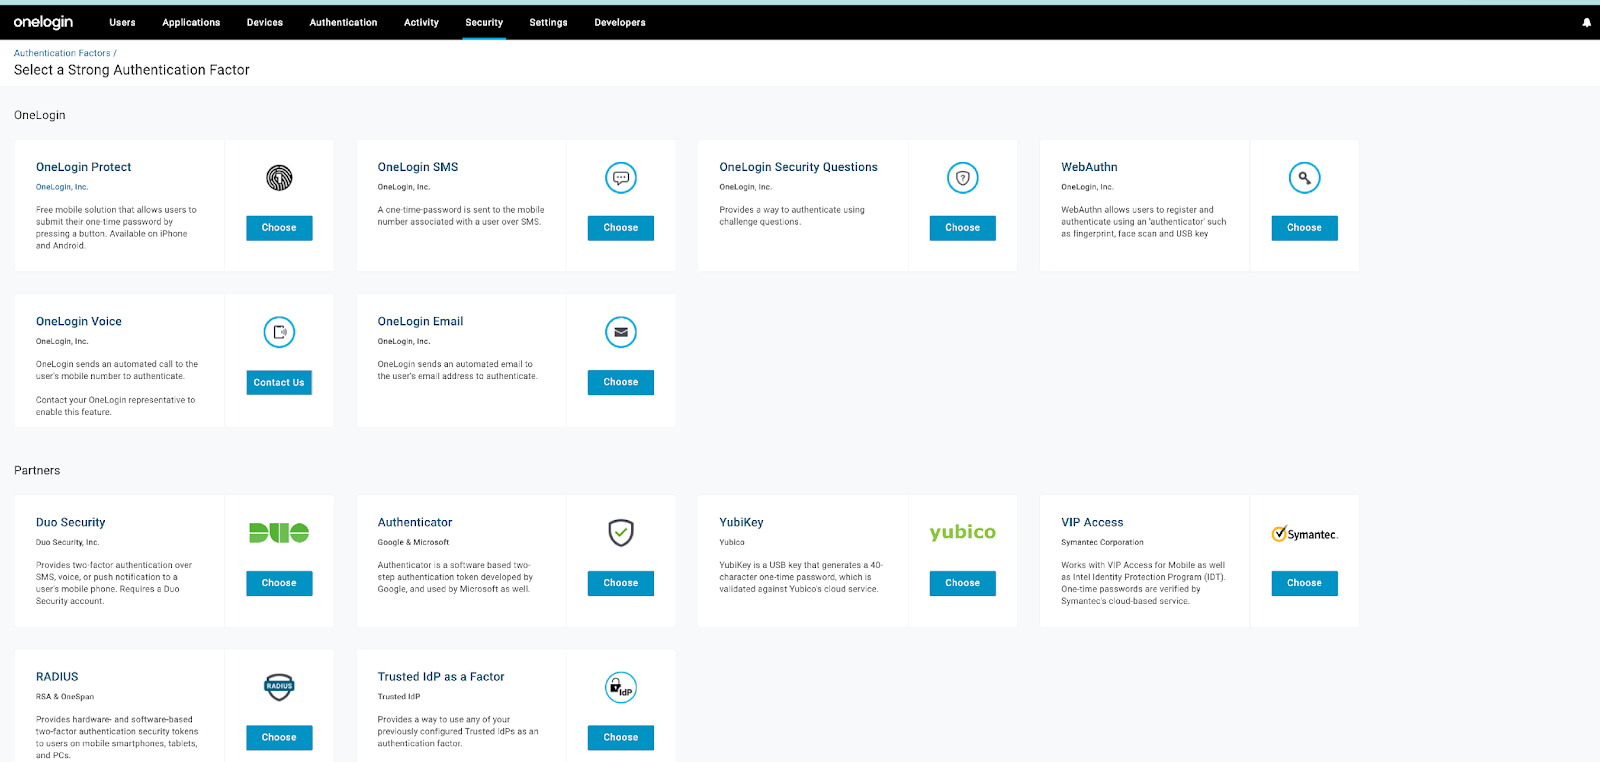1600x762 pixels.
Task: Click the Security Questions shield icon
Action: [x=963, y=178]
